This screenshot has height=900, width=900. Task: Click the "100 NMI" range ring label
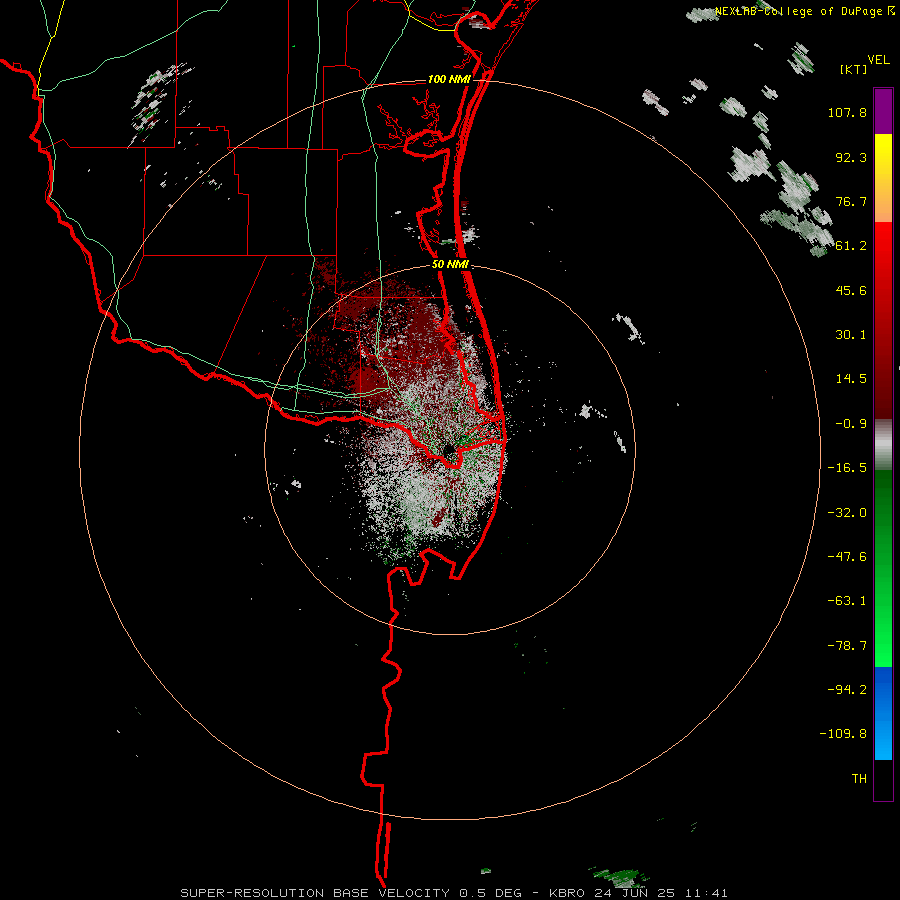(x=449, y=79)
